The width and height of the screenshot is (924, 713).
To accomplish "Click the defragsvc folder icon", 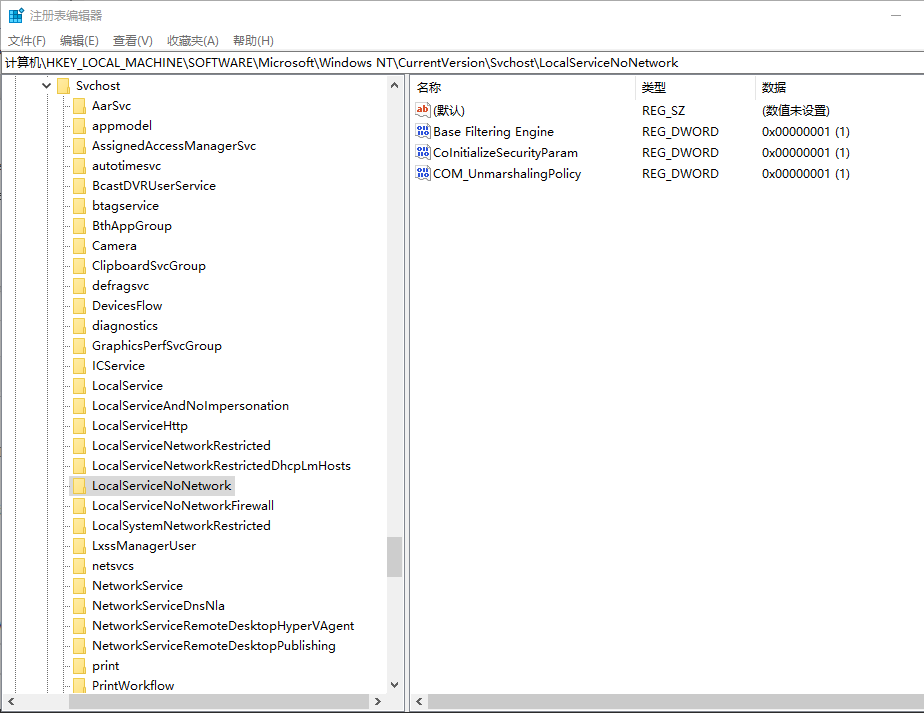I will pos(80,286).
